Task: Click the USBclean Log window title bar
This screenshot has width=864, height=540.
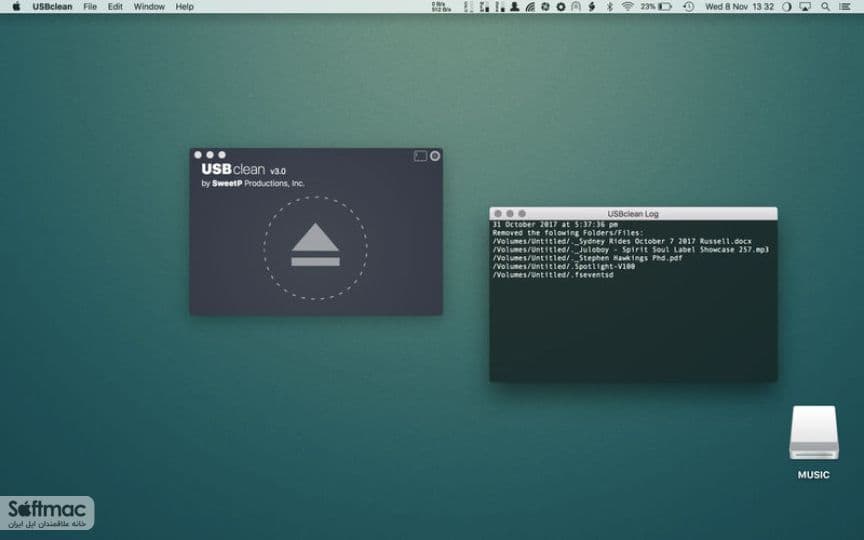Action: pyautogui.click(x=633, y=214)
